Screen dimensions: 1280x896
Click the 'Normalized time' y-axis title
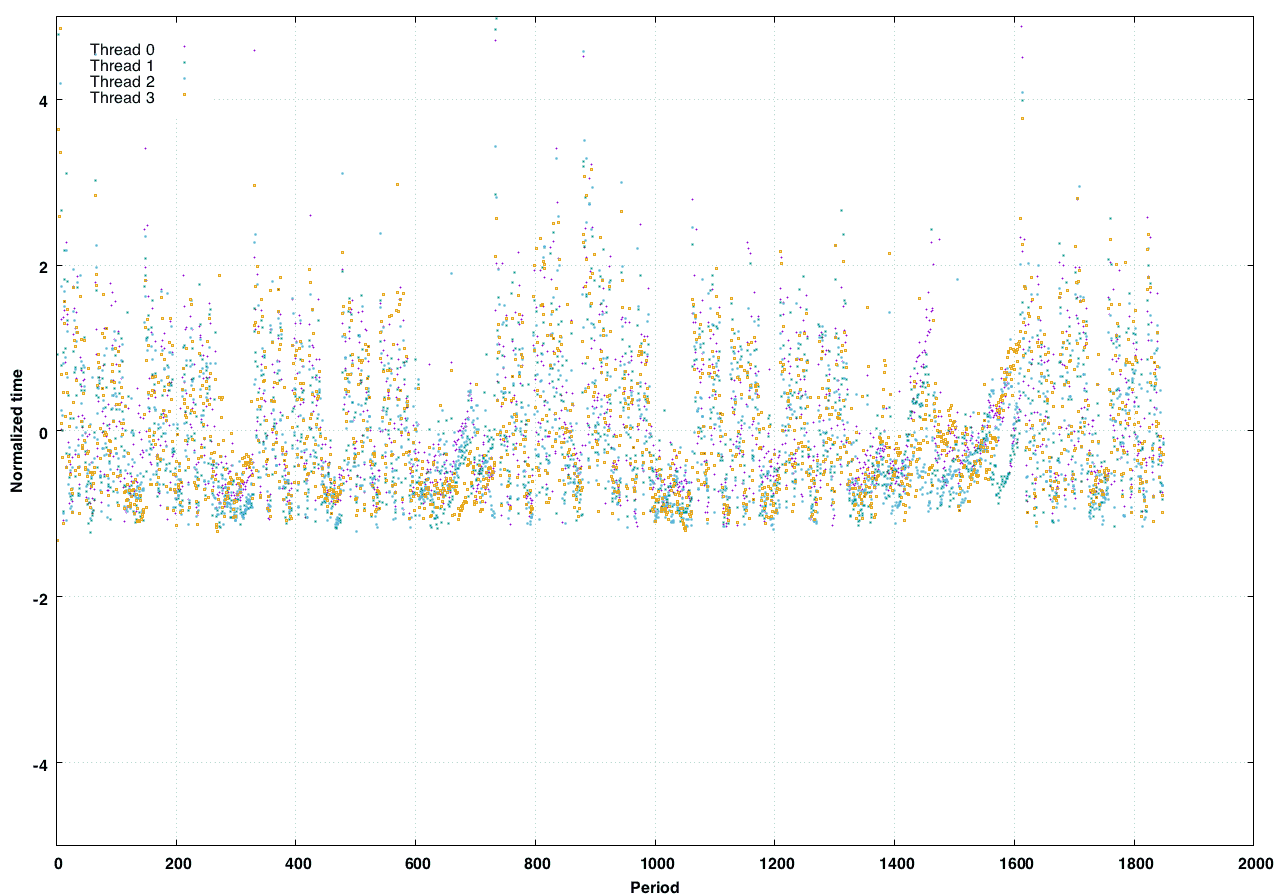(x=17, y=432)
